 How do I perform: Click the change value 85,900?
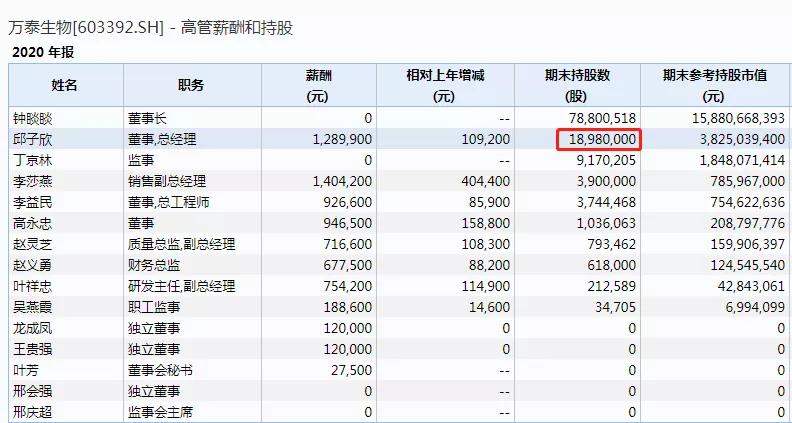pyautogui.click(x=490, y=203)
